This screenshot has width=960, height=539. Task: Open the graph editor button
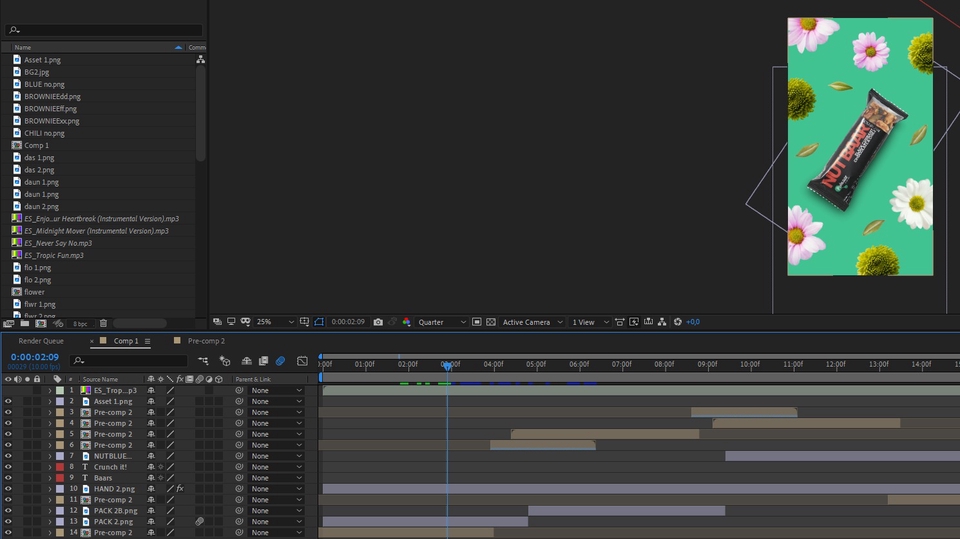coord(302,361)
